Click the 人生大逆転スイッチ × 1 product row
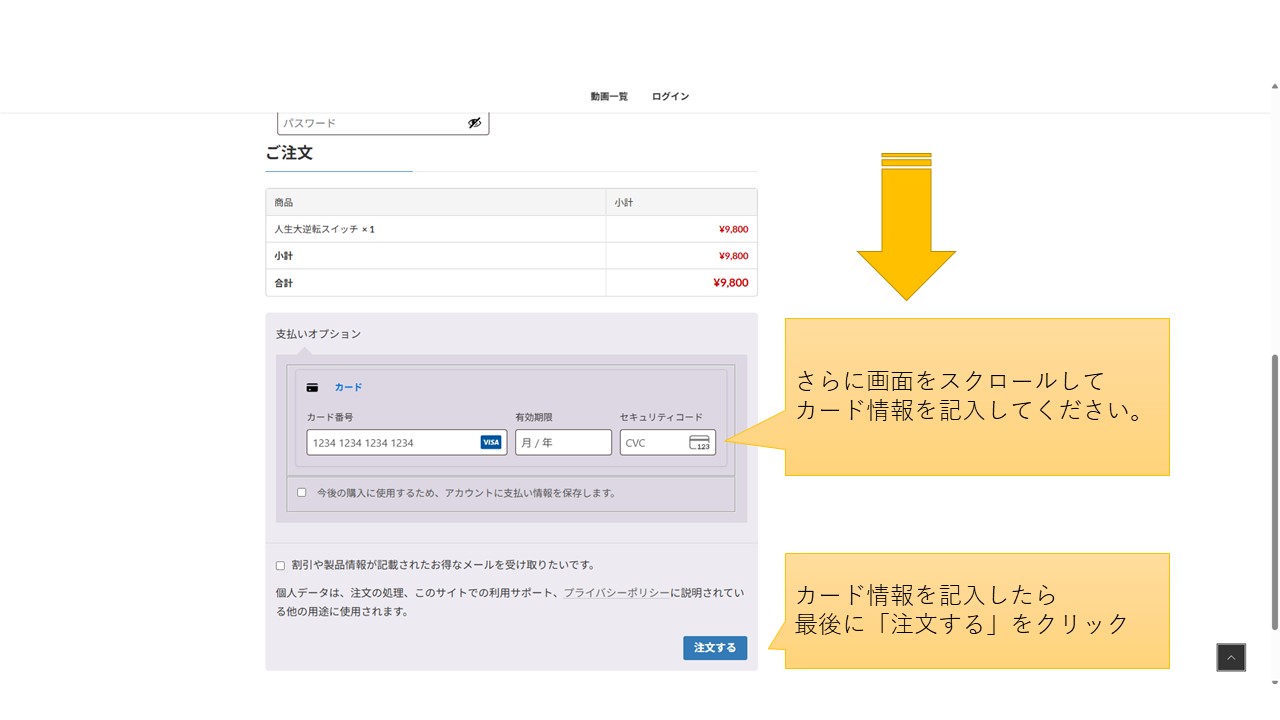 click(511, 229)
